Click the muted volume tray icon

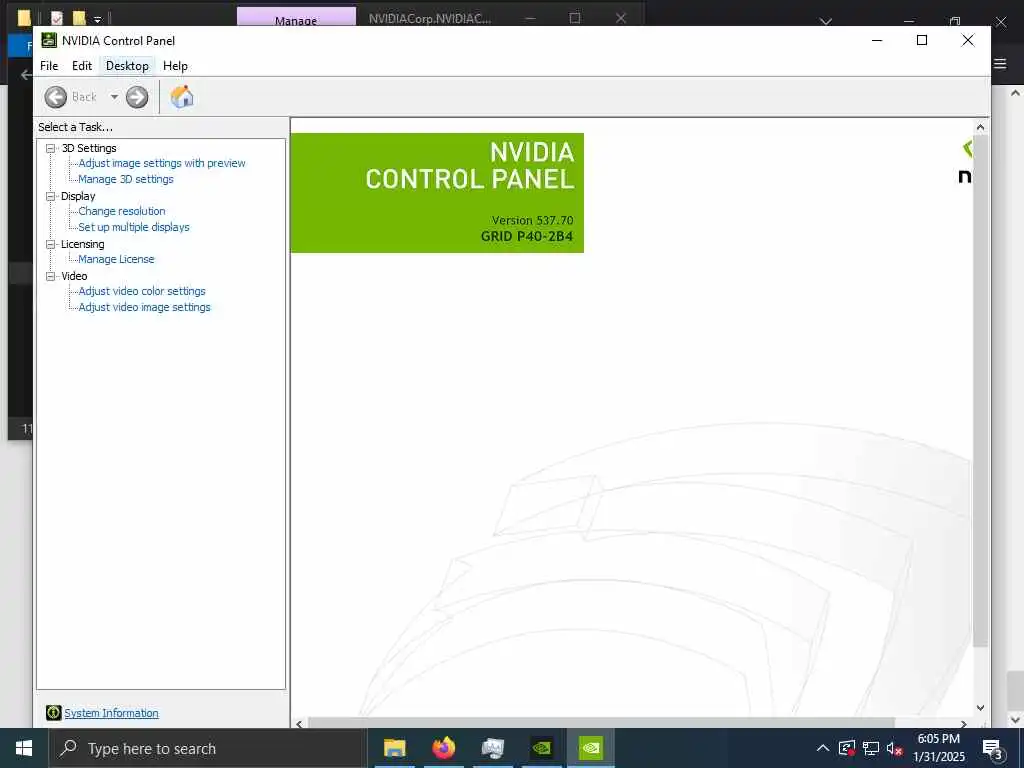point(894,748)
